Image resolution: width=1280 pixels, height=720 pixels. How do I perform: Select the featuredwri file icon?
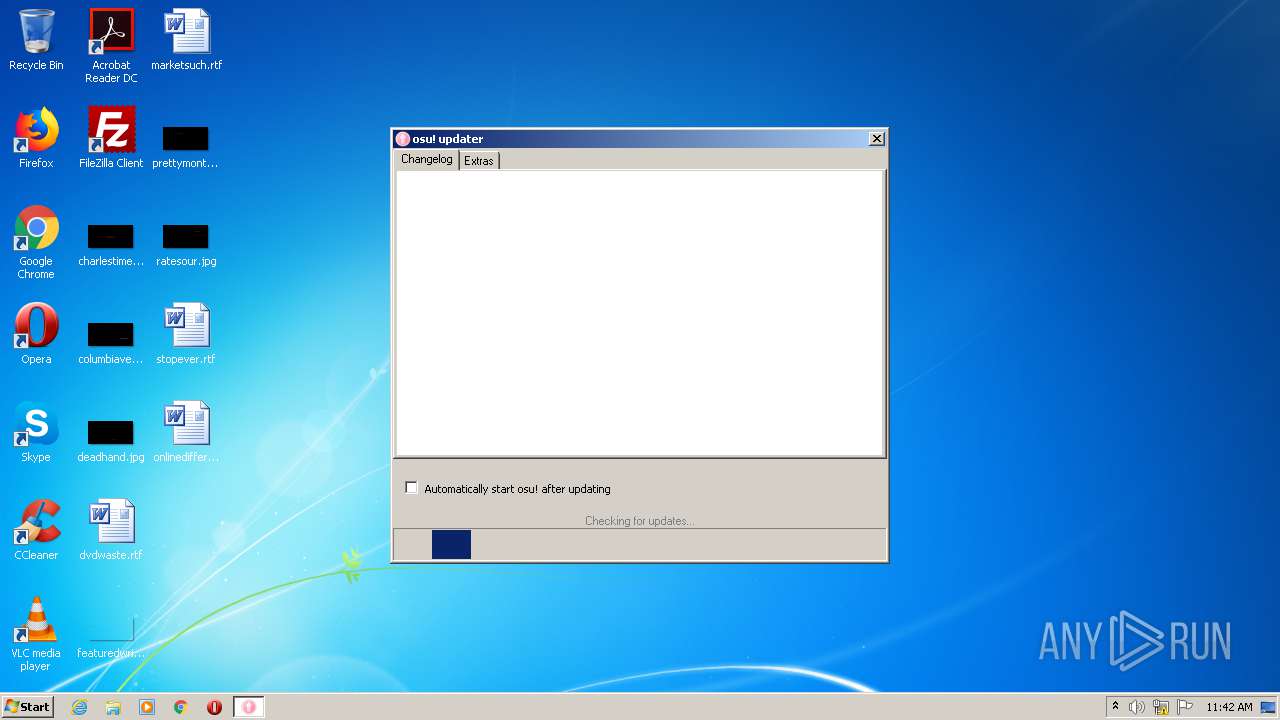click(x=111, y=636)
